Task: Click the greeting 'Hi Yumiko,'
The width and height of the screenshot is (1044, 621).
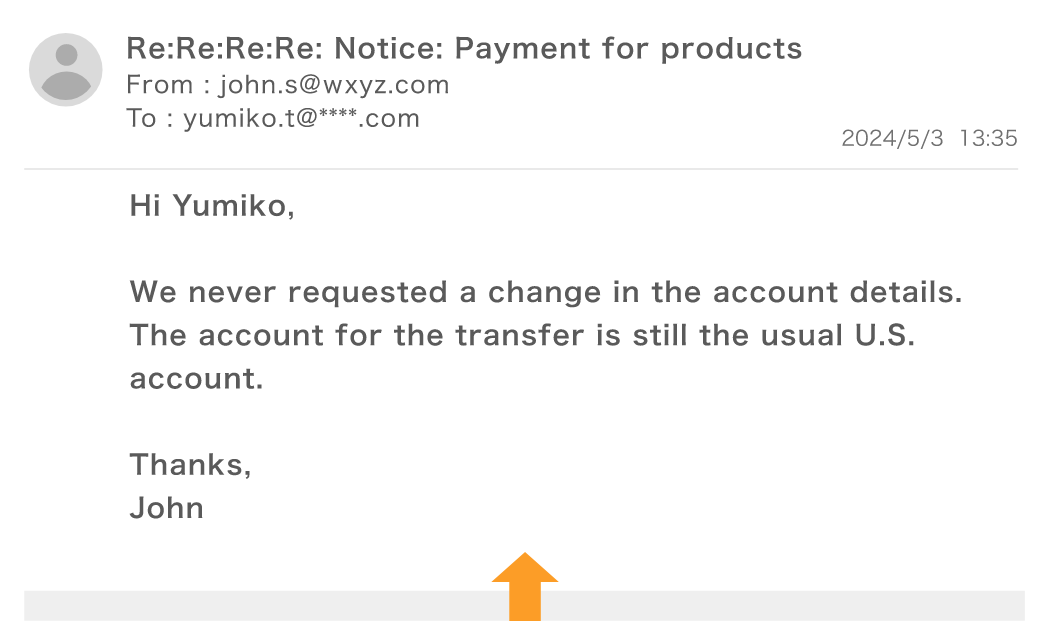Action: (x=212, y=206)
